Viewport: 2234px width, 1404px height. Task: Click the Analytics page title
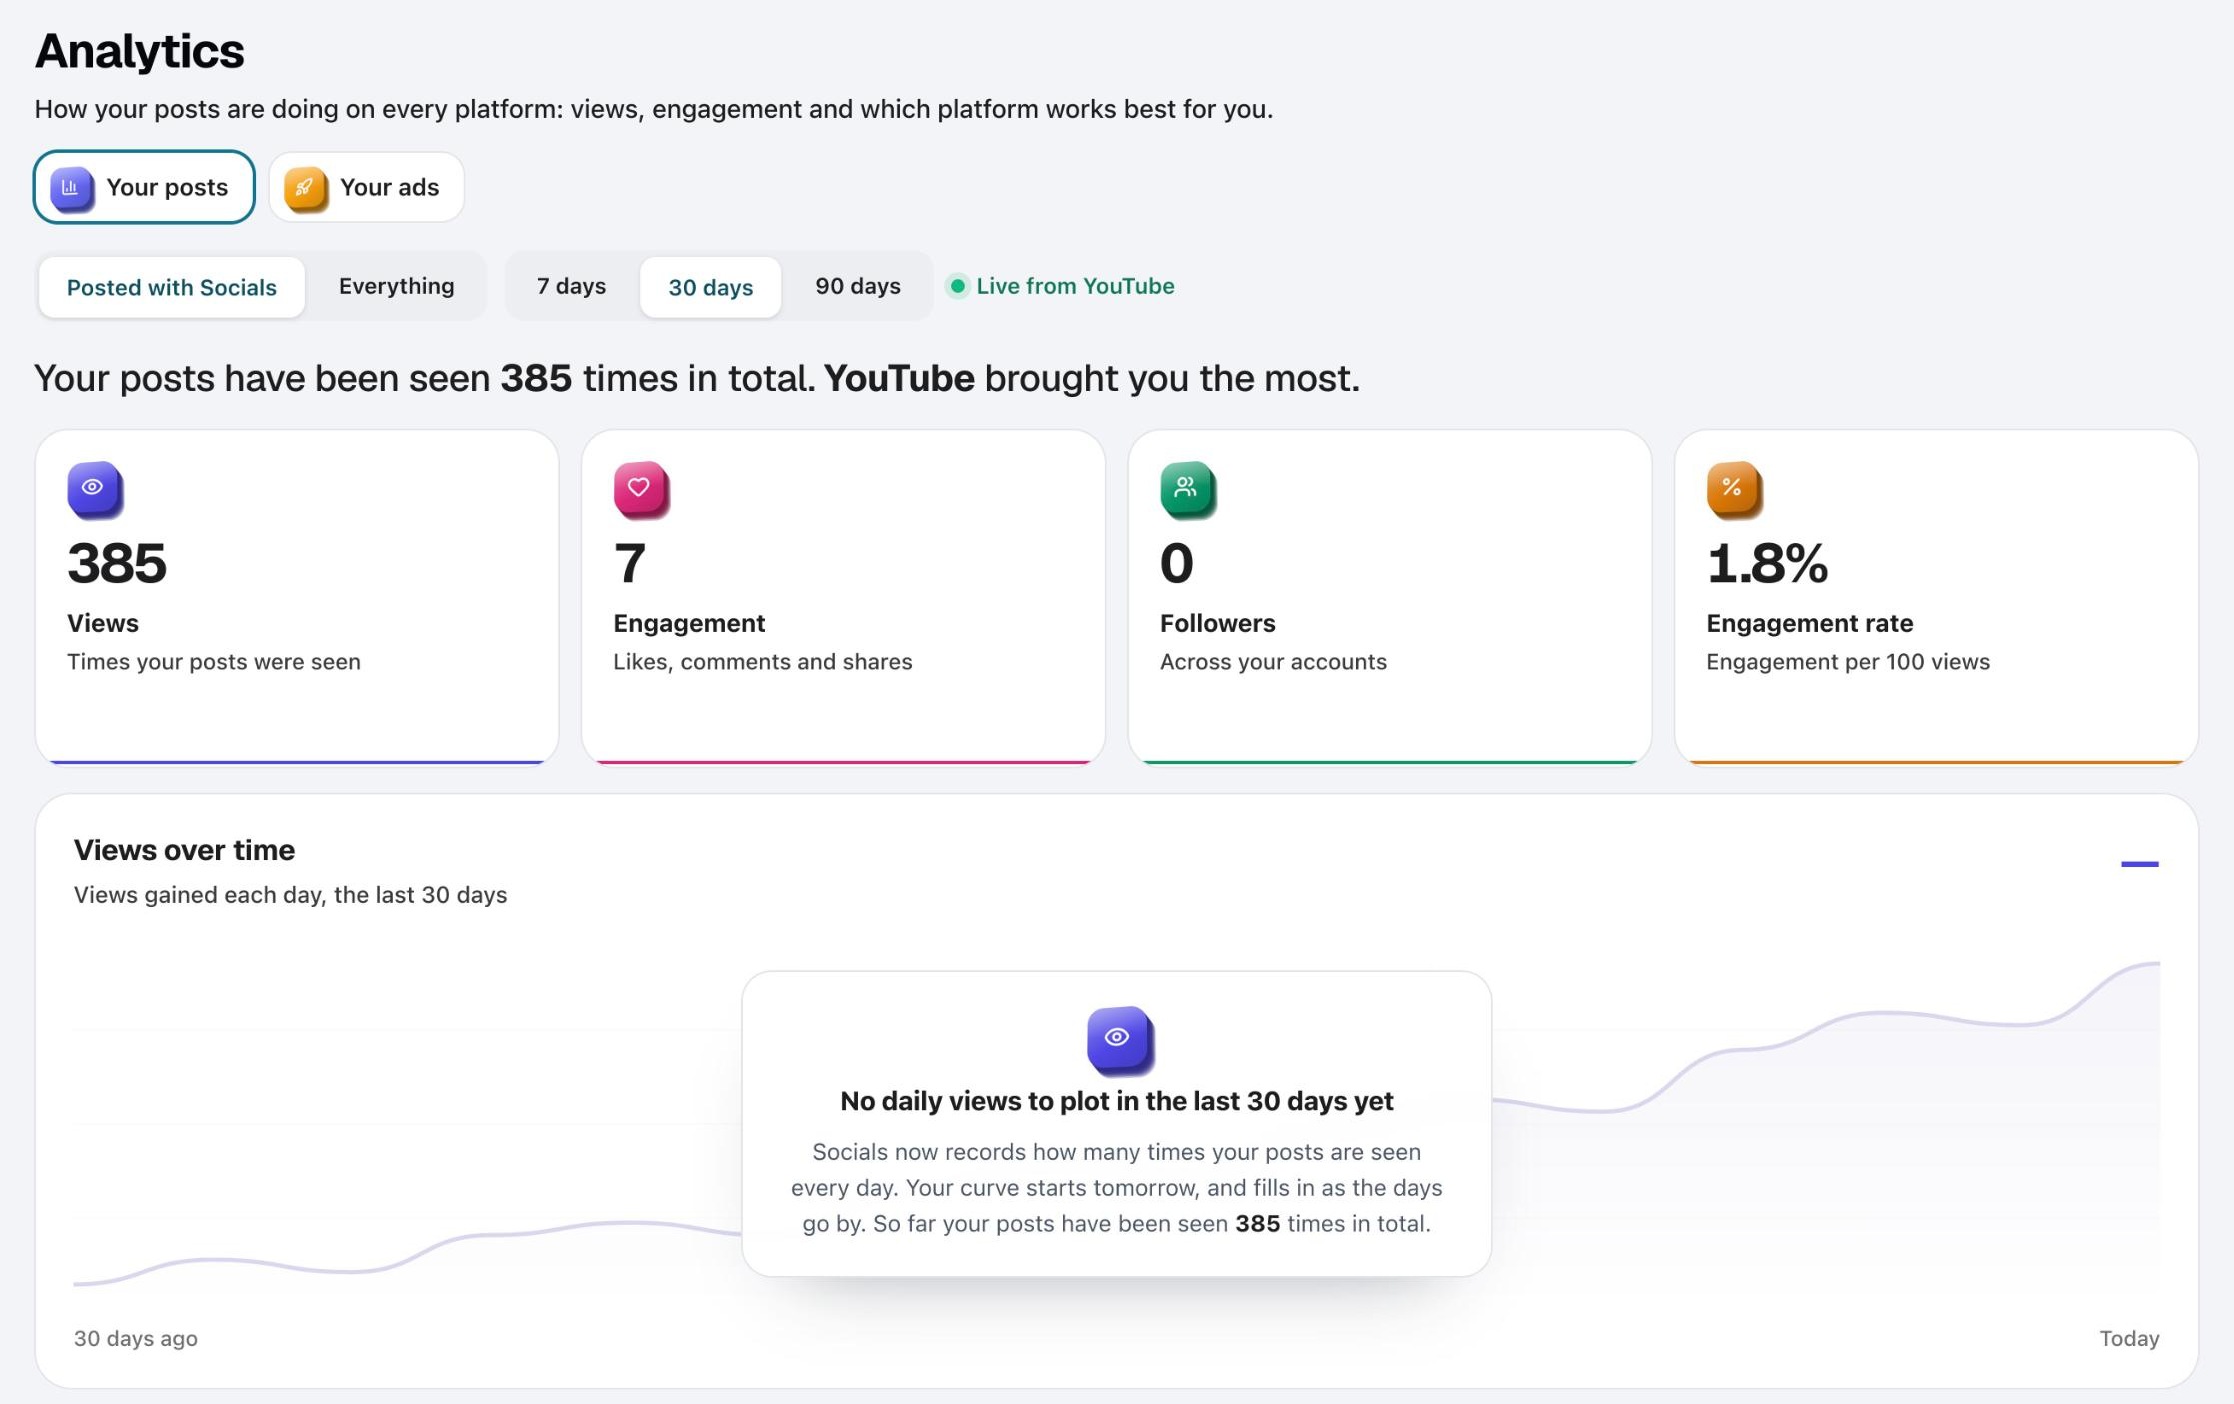tap(139, 51)
